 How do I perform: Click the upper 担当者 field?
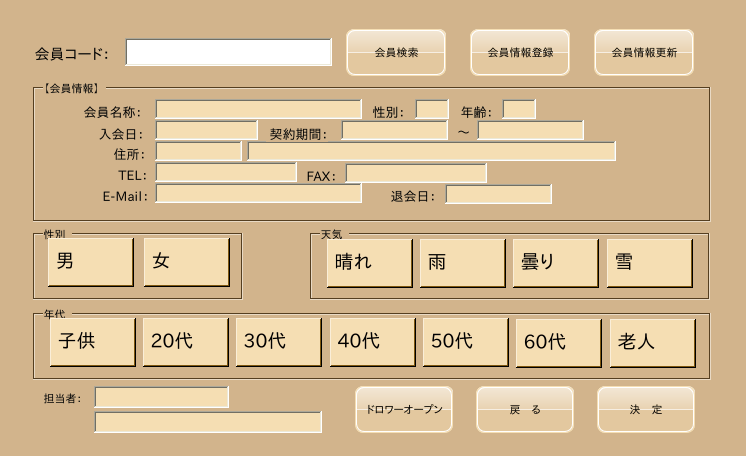click(x=162, y=397)
